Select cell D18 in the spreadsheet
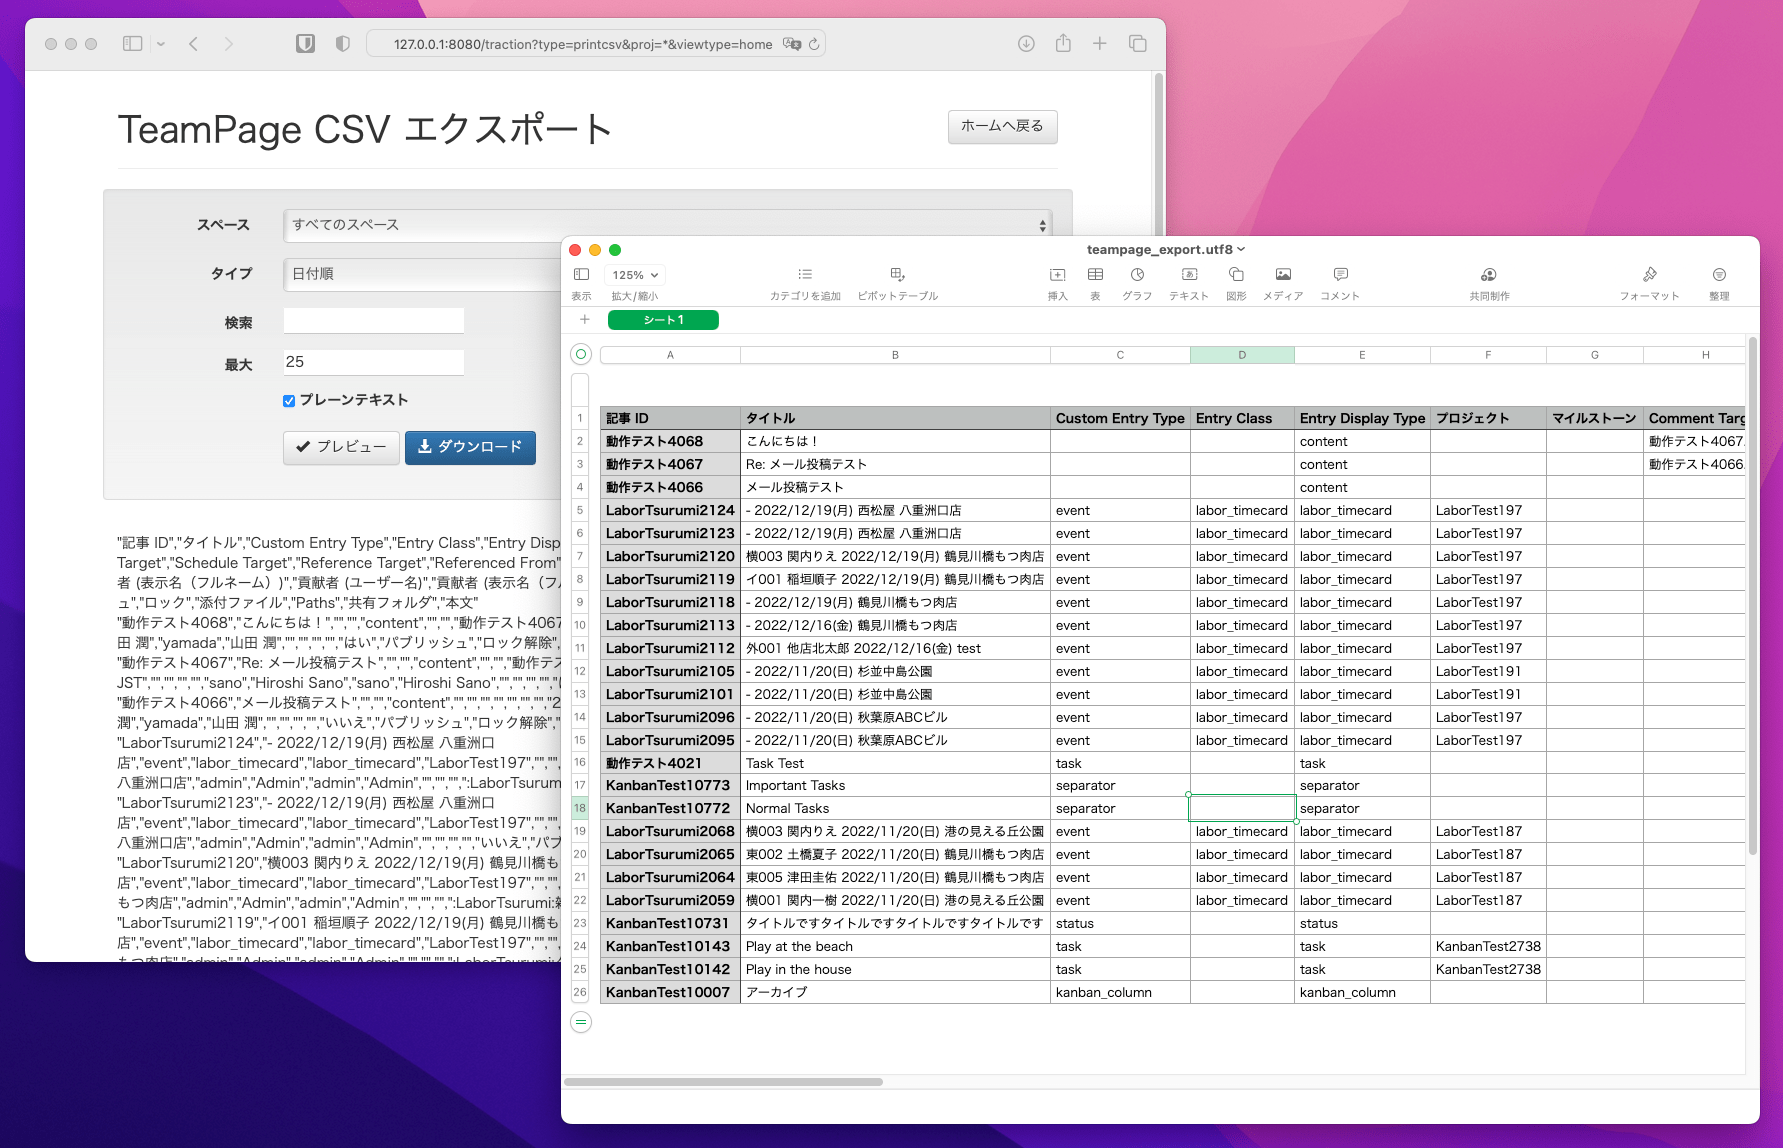The image size is (1783, 1148). click(1241, 807)
